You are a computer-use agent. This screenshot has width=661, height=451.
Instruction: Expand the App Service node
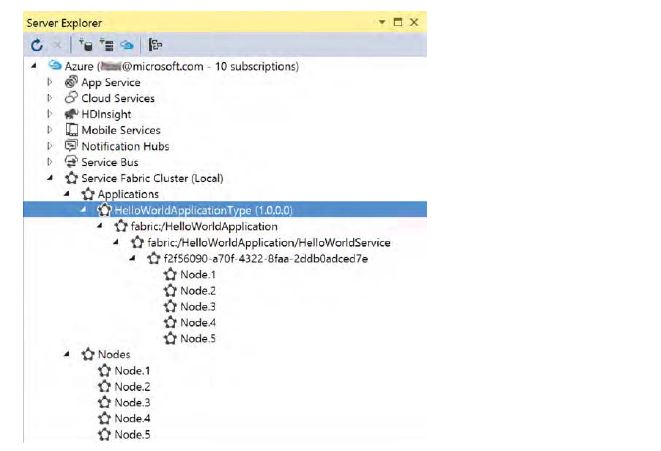click(x=50, y=82)
